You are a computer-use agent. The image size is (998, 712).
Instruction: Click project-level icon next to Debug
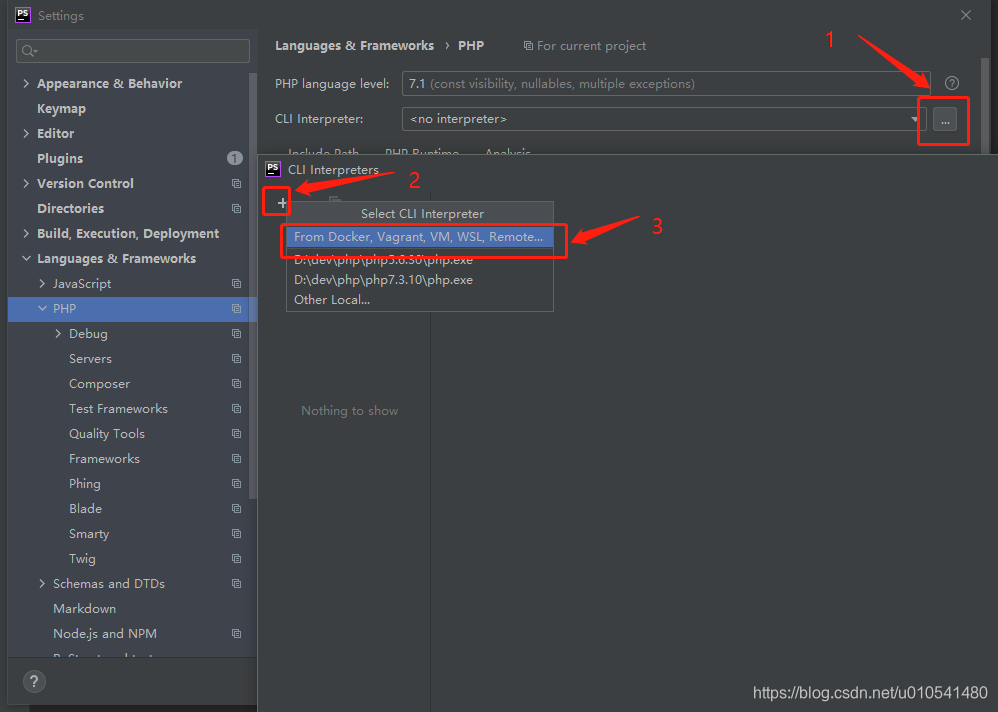pos(237,333)
